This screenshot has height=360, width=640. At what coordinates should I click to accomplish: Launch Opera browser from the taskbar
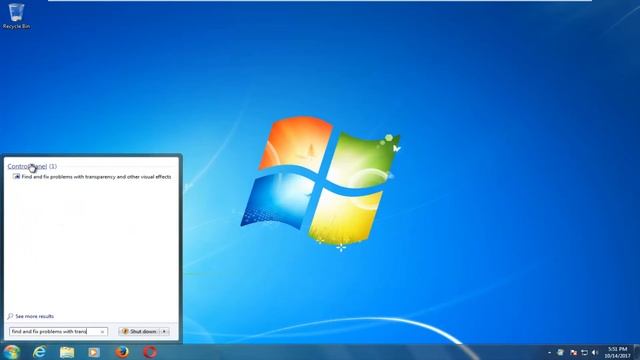(x=149, y=352)
